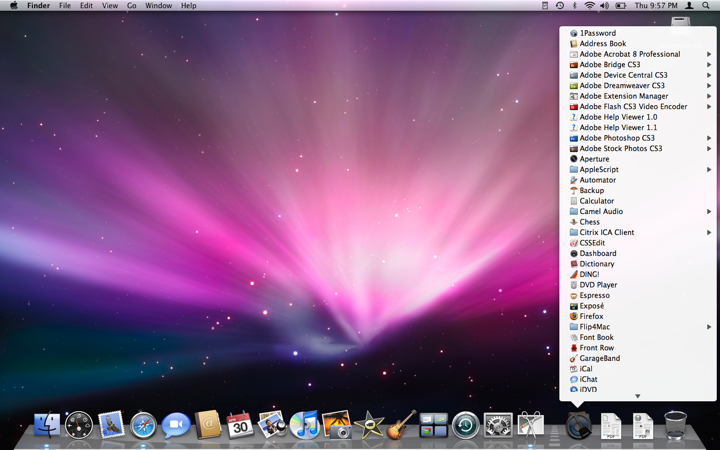Open Finder from the Dock
Image resolution: width=720 pixels, height=450 pixels.
47,425
